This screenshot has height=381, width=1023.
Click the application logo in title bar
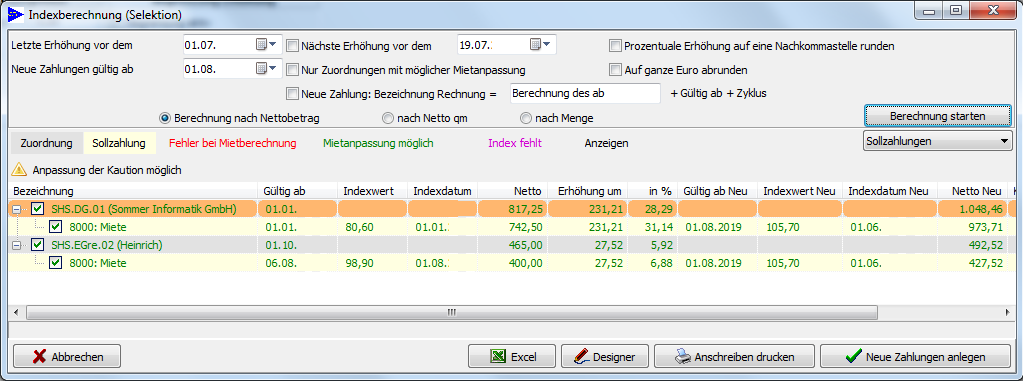click(15, 13)
